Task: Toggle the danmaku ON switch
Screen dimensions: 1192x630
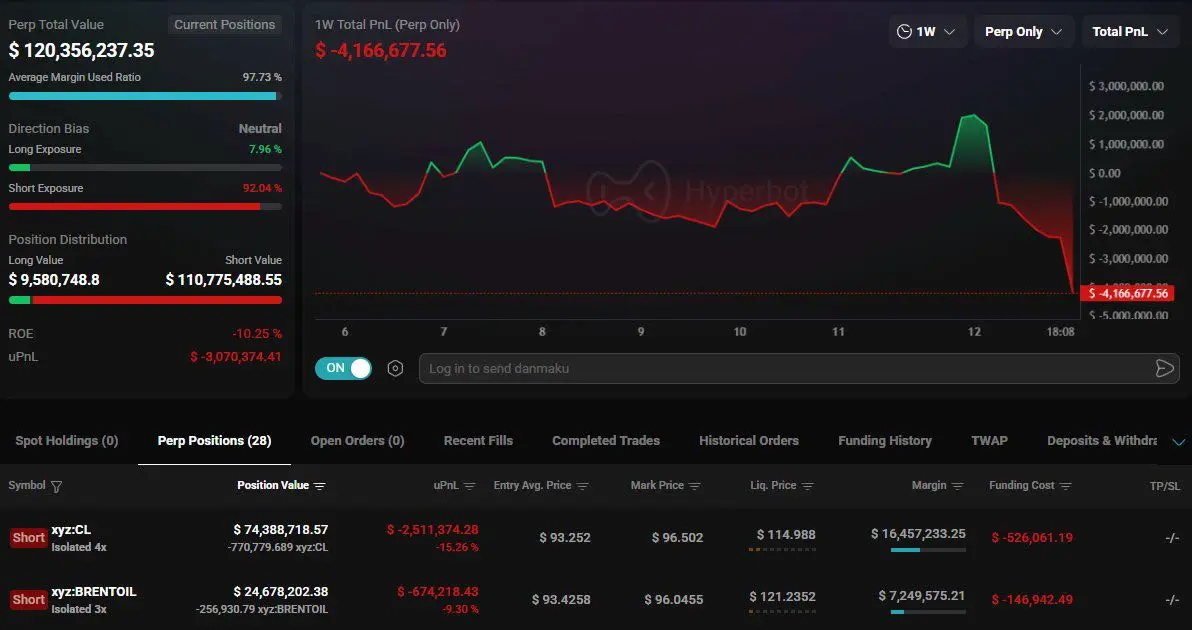Action: coord(344,369)
